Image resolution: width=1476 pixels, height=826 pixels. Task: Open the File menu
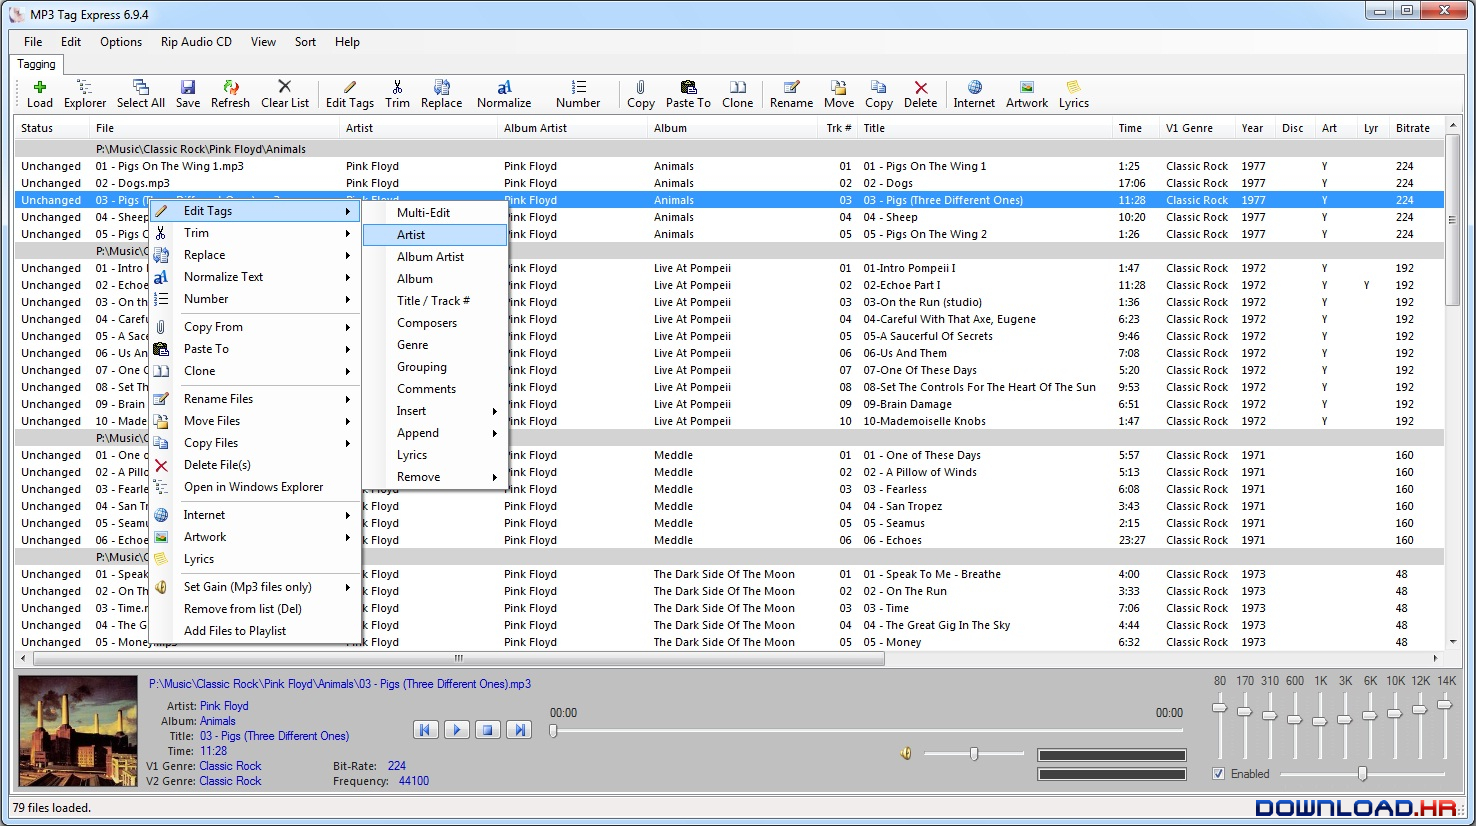click(x=33, y=42)
